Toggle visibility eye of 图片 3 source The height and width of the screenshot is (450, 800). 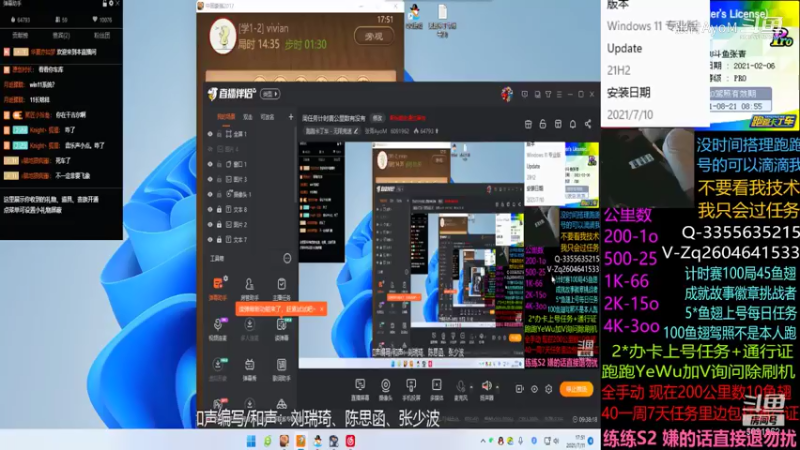coord(210,179)
